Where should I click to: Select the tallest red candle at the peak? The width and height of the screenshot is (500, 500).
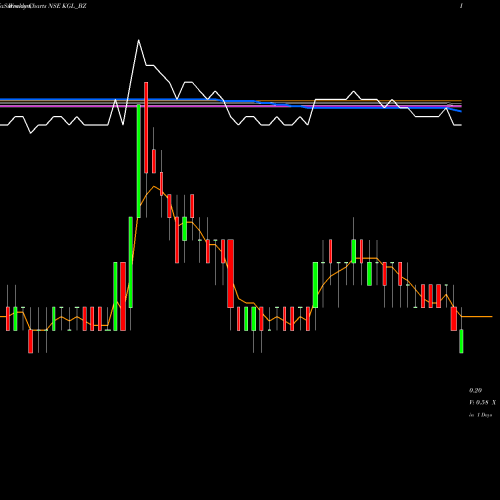146,128
